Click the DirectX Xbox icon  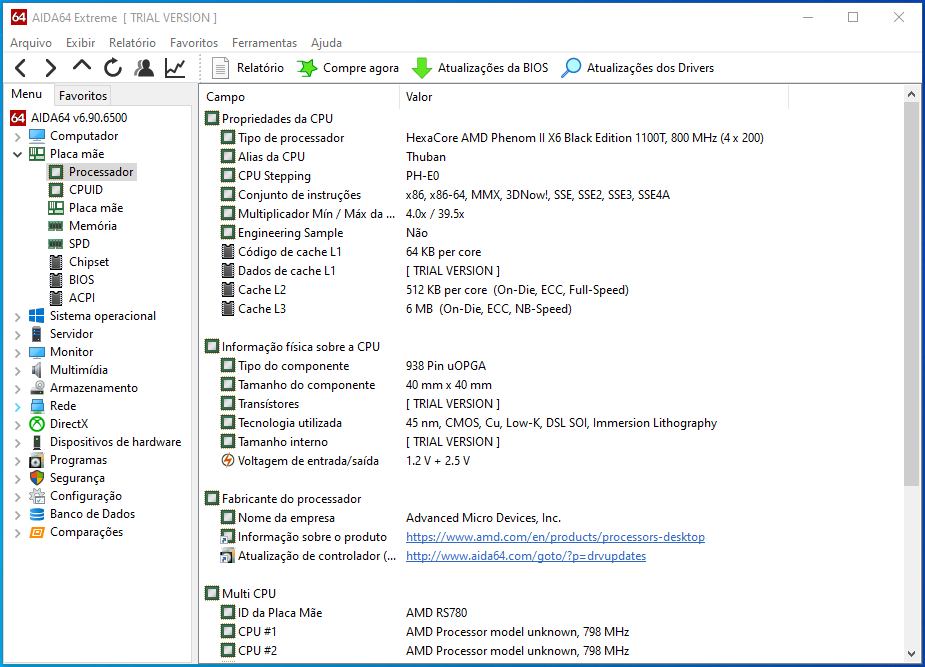point(37,424)
